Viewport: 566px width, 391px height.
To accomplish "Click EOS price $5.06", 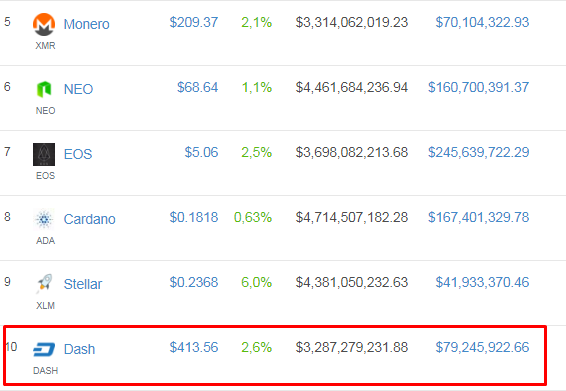I will point(201,152).
